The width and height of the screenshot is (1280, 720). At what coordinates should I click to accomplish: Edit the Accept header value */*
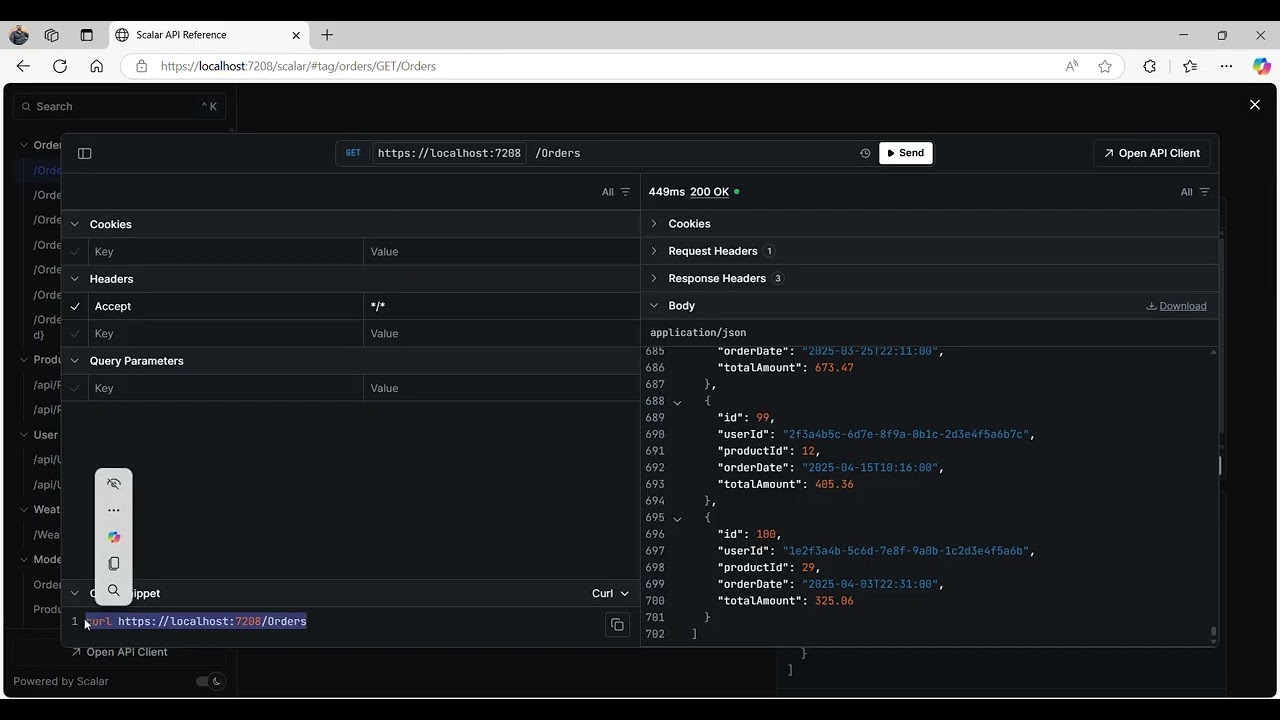coord(501,306)
